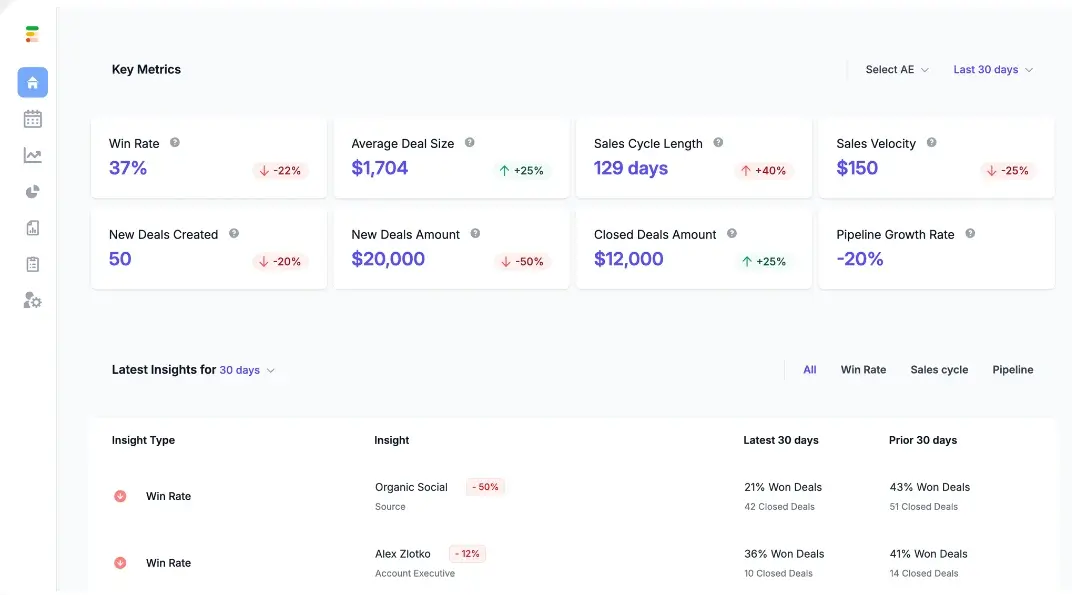Click the 41% Won Deals cell

pyautogui.click(x=928, y=554)
